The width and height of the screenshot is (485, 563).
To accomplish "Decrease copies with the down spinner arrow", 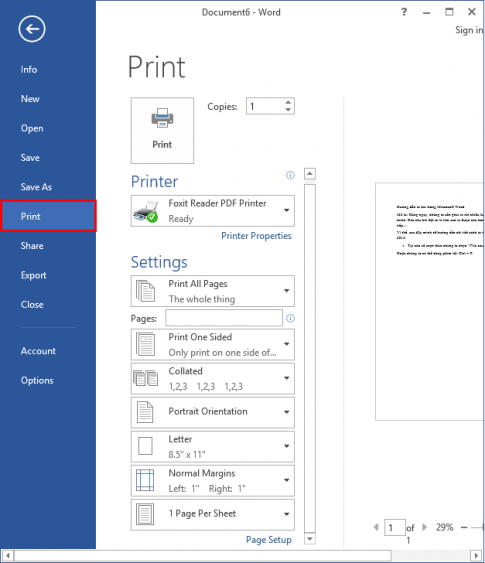I will (x=288, y=110).
